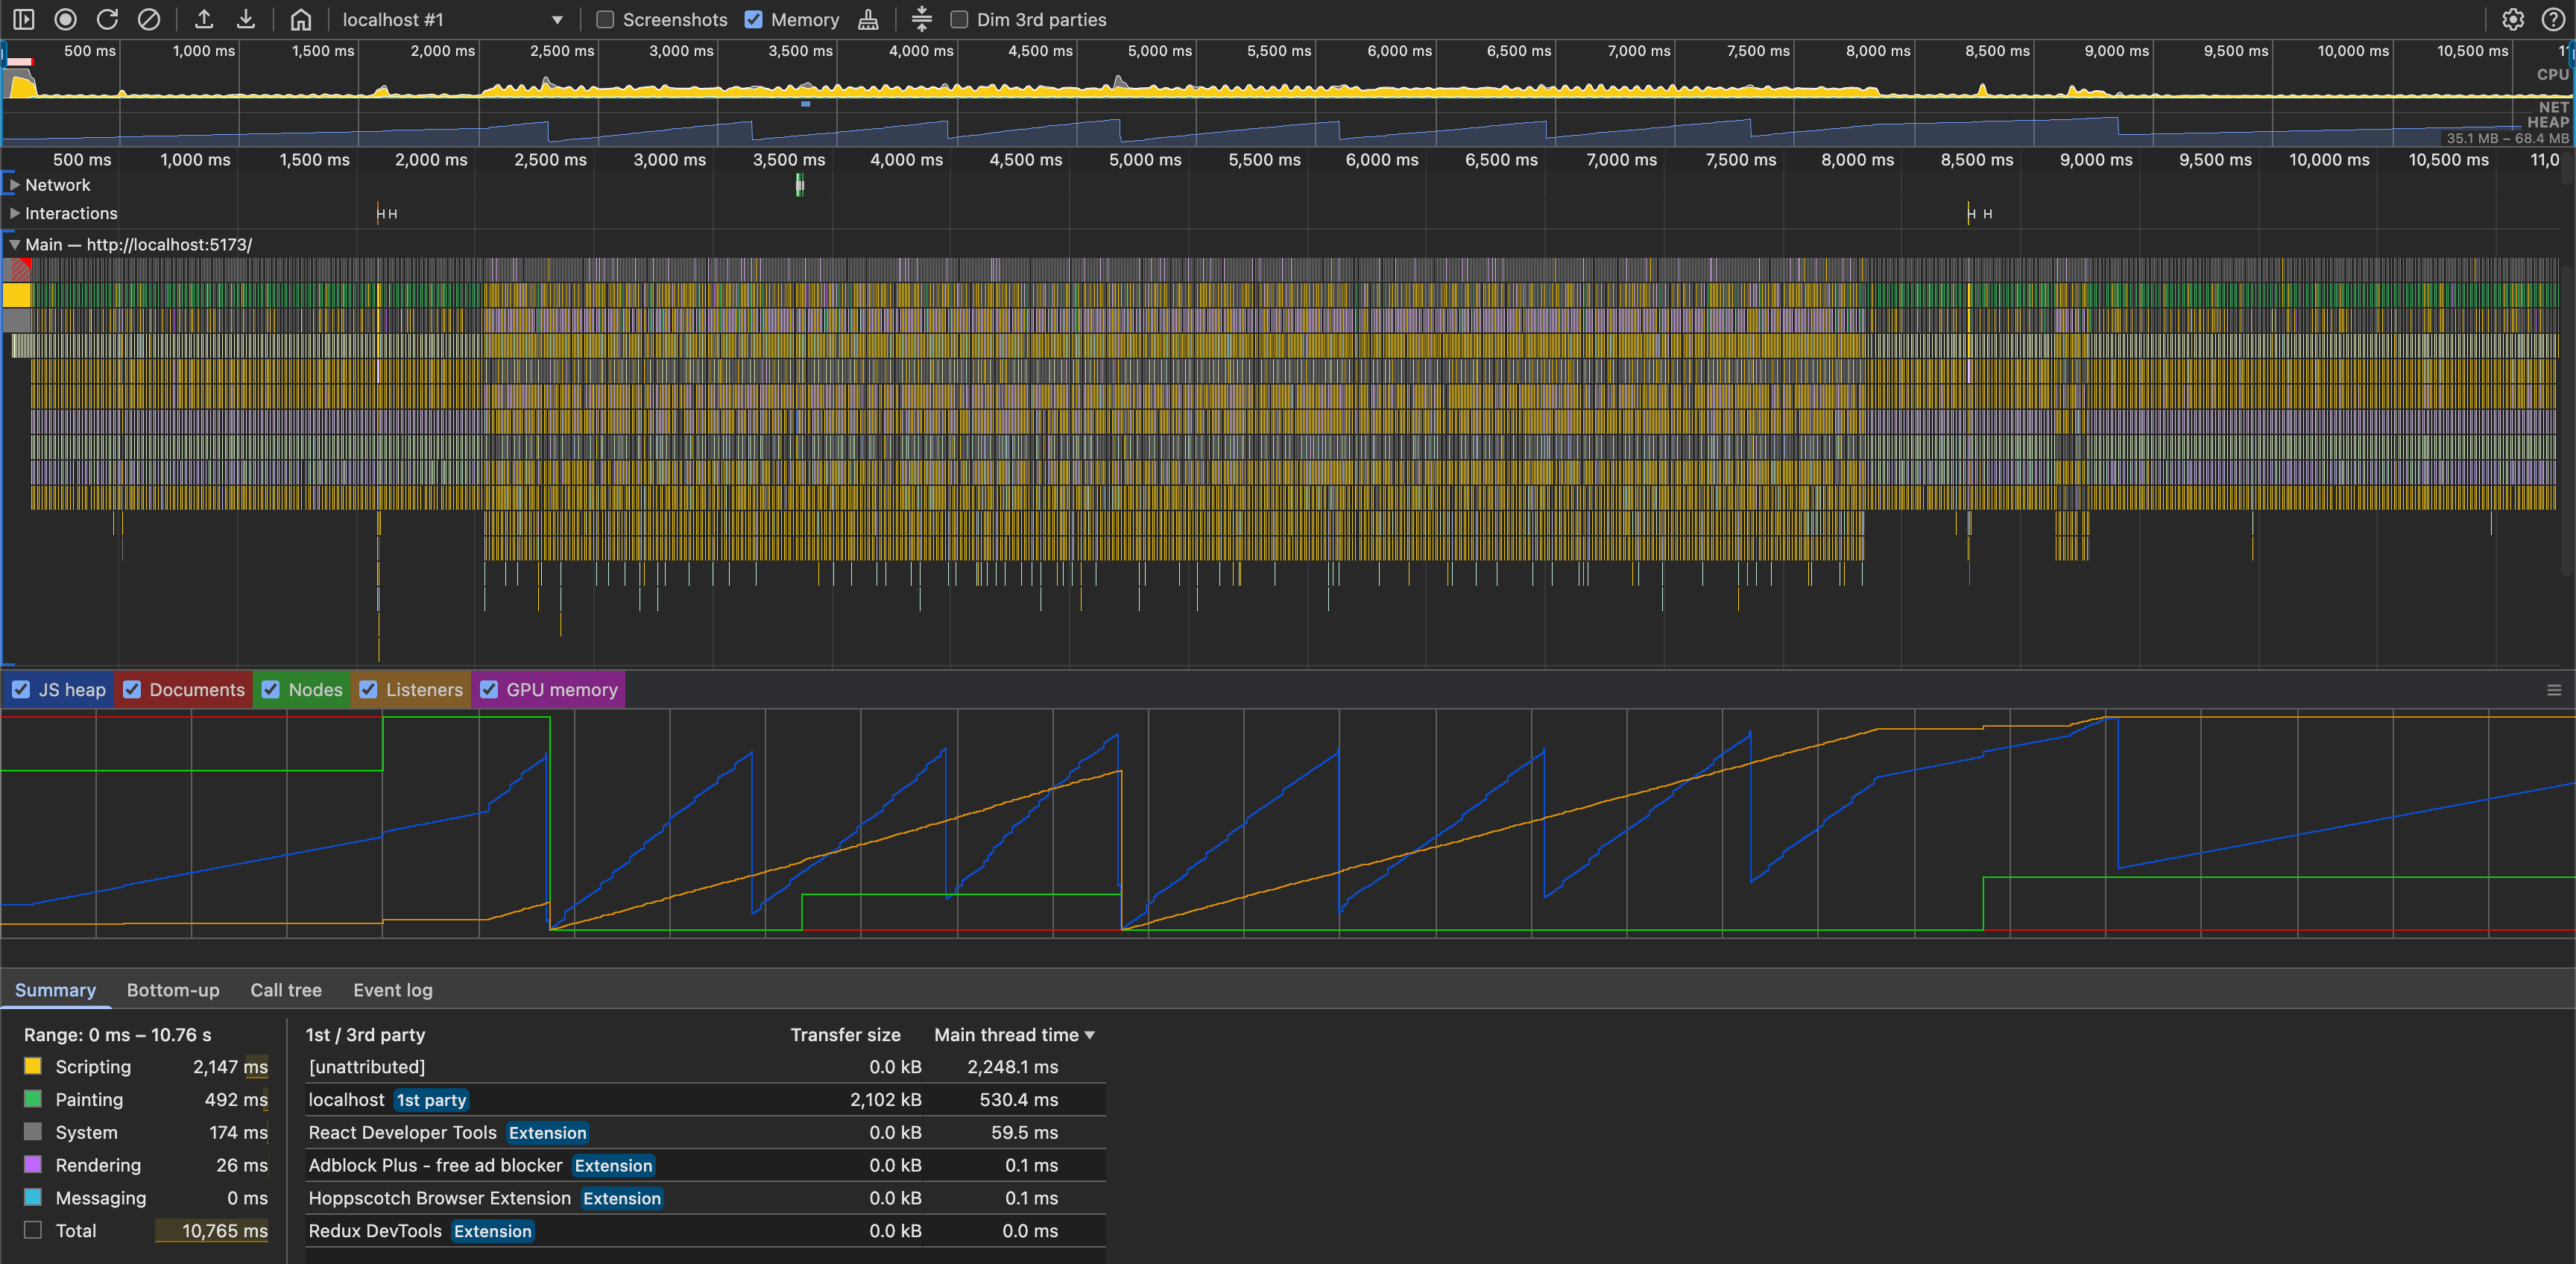Go to live metrics with the home icon
2576x1264 pixels.
[x=299, y=19]
